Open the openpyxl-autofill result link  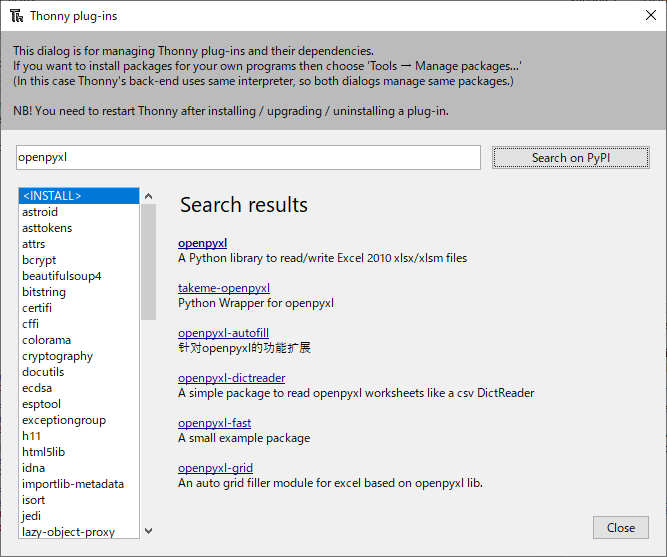223,333
